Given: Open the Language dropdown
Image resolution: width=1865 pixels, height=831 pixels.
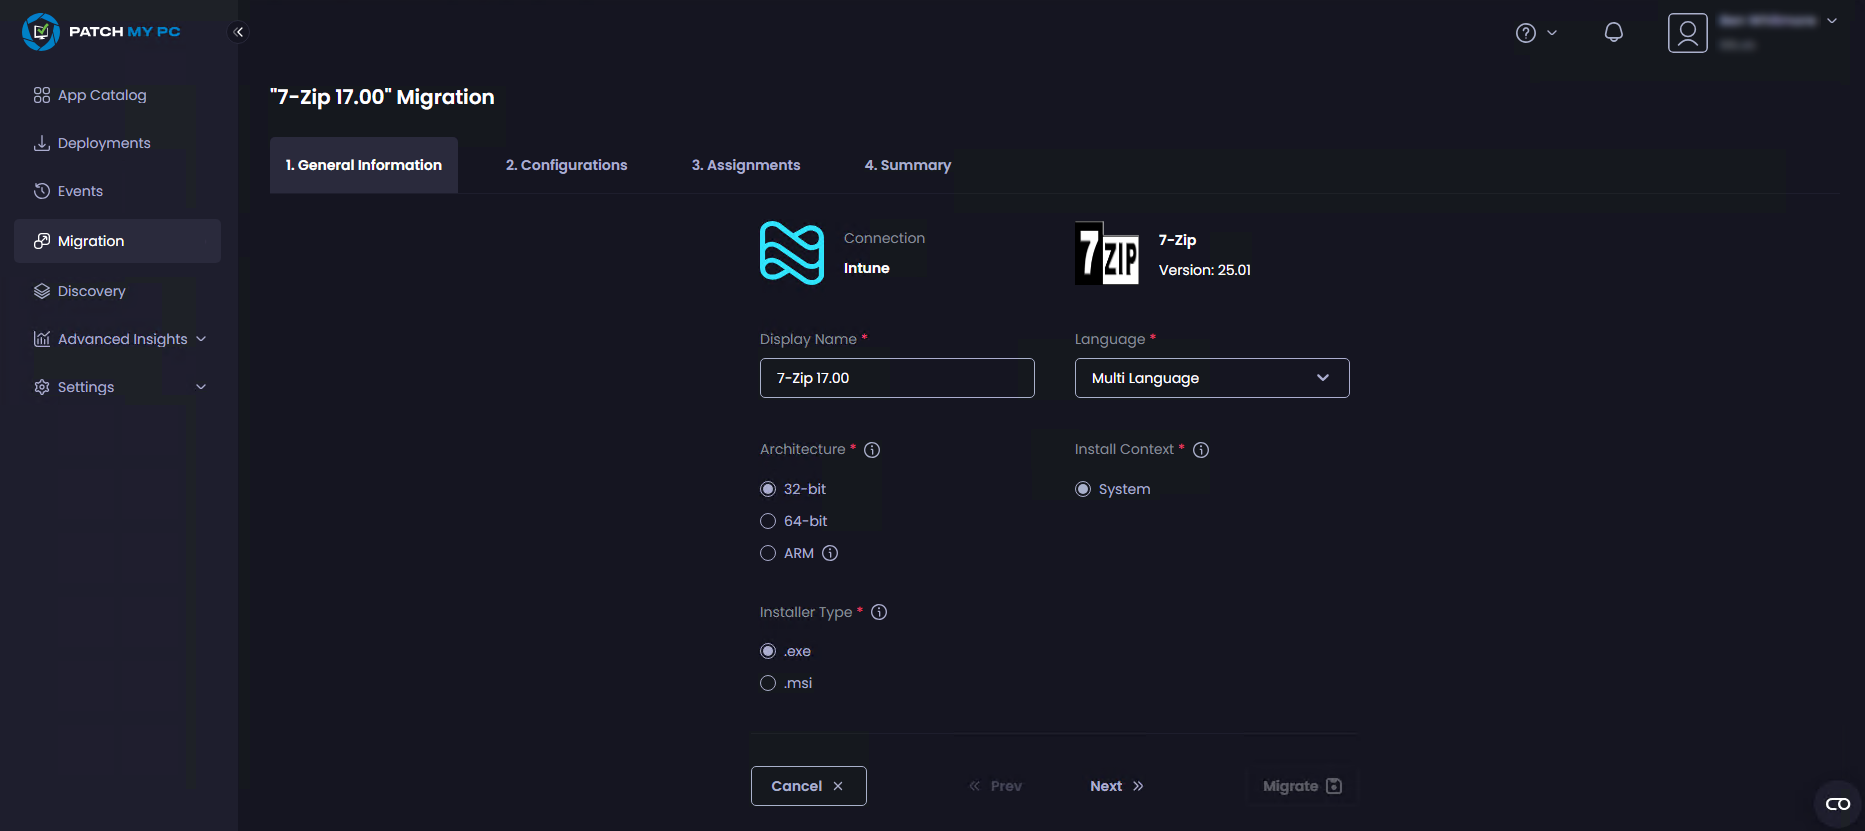Looking at the screenshot, I should (1211, 378).
